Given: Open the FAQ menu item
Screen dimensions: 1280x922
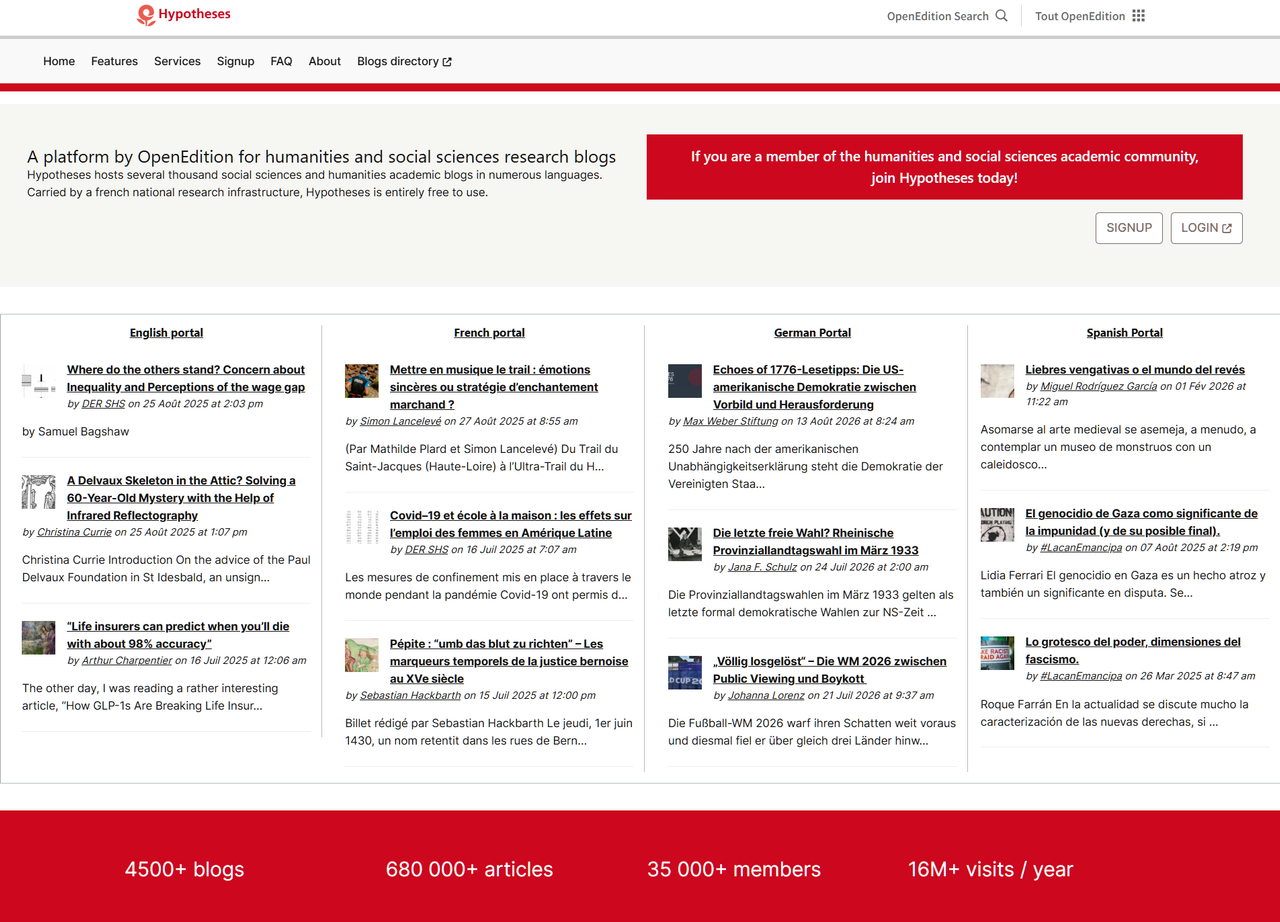Looking at the screenshot, I should pos(281,62).
